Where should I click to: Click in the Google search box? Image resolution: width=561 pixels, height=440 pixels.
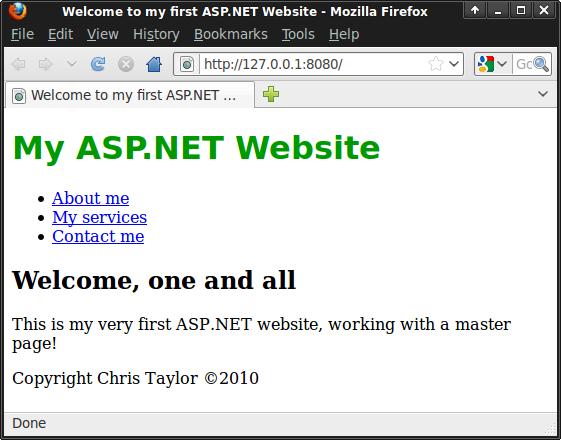click(523, 64)
